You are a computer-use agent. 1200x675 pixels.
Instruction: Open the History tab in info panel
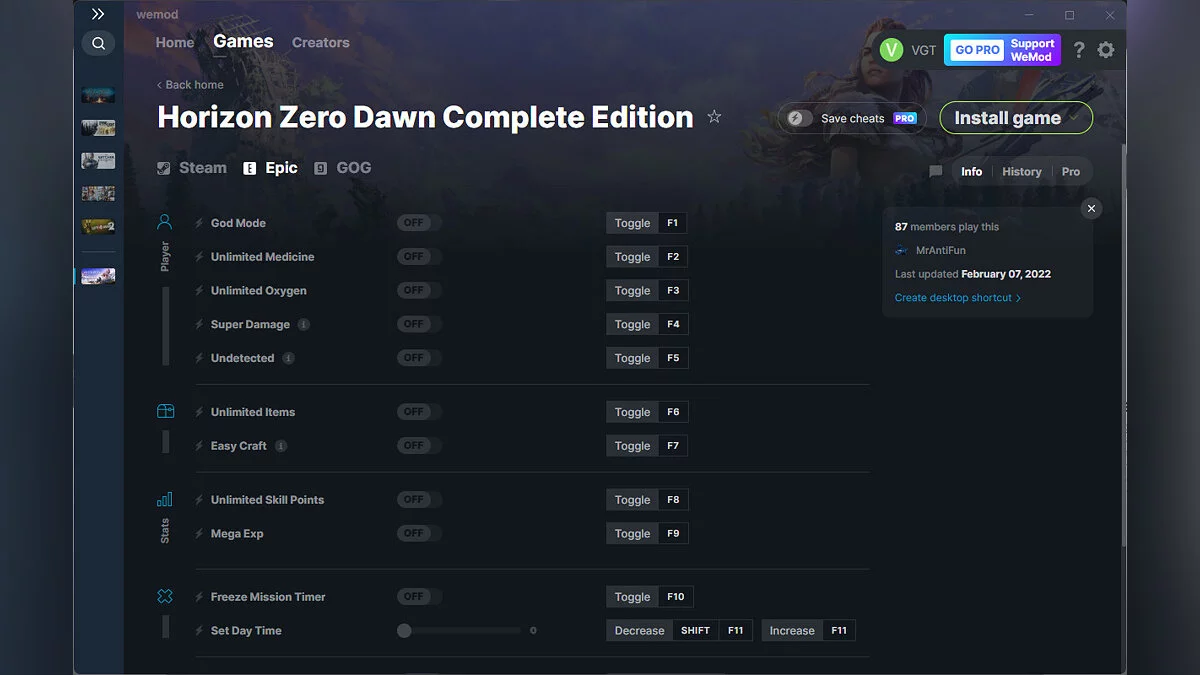(1021, 171)
